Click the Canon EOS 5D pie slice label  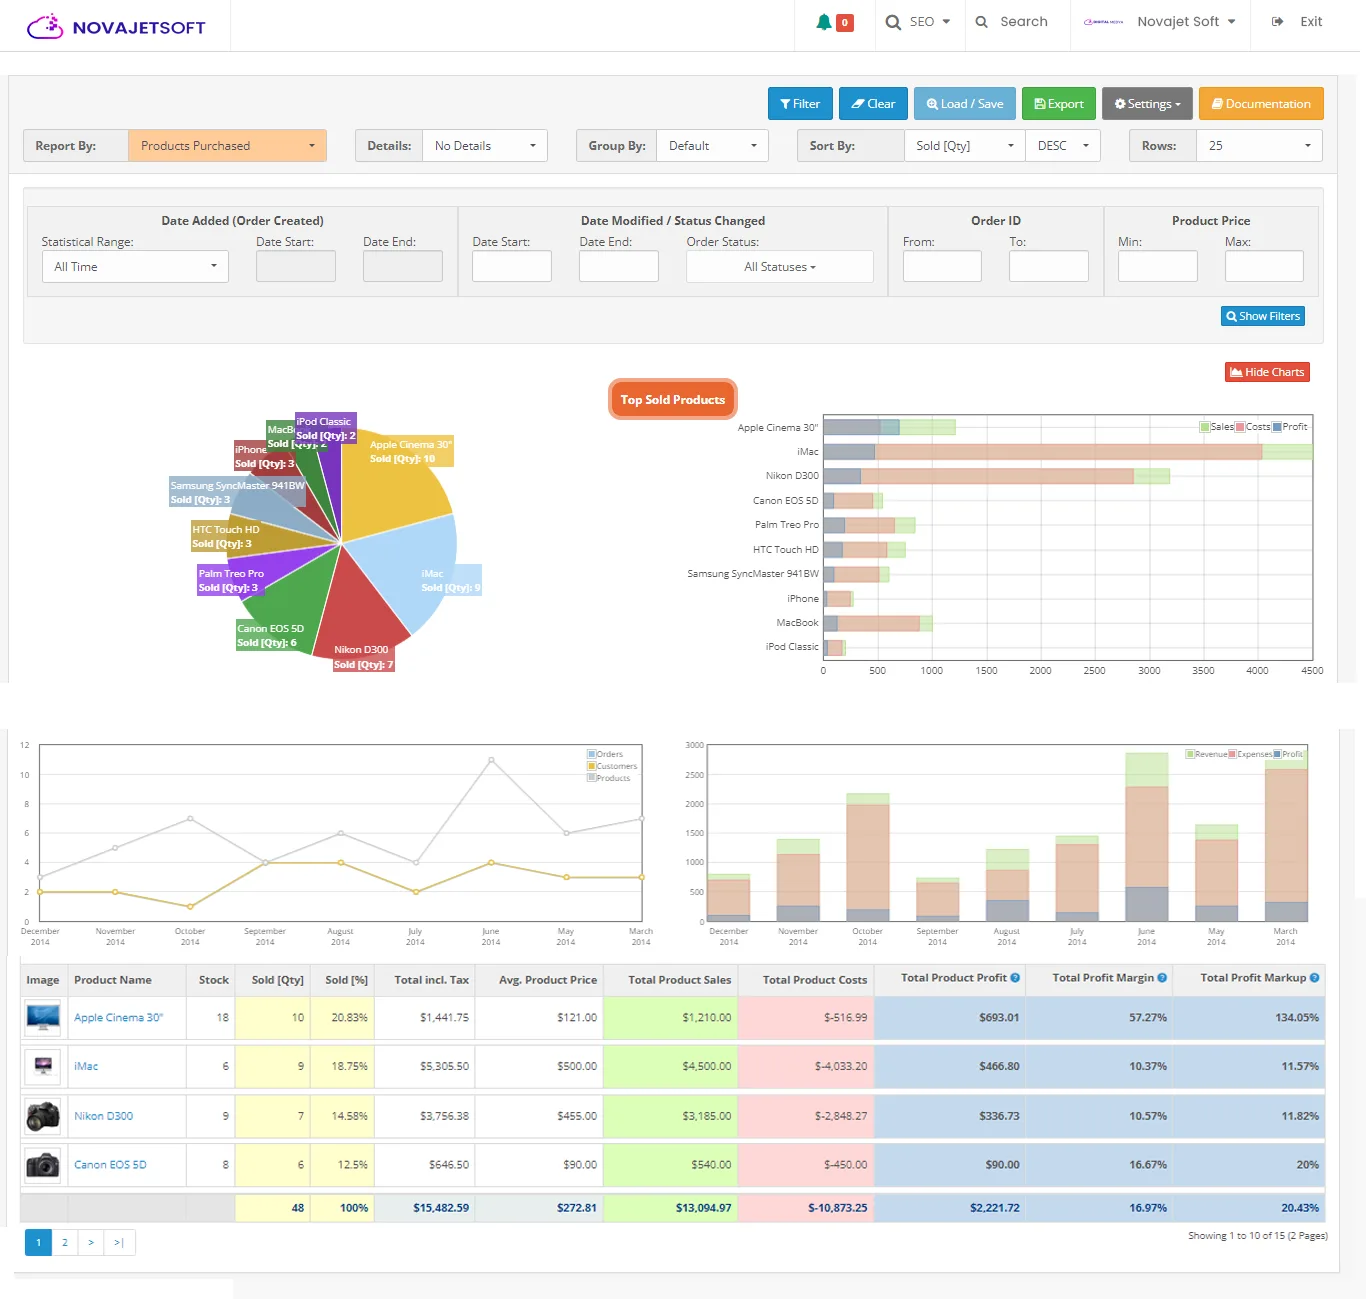pyautogui.click(x=270, y=636)
